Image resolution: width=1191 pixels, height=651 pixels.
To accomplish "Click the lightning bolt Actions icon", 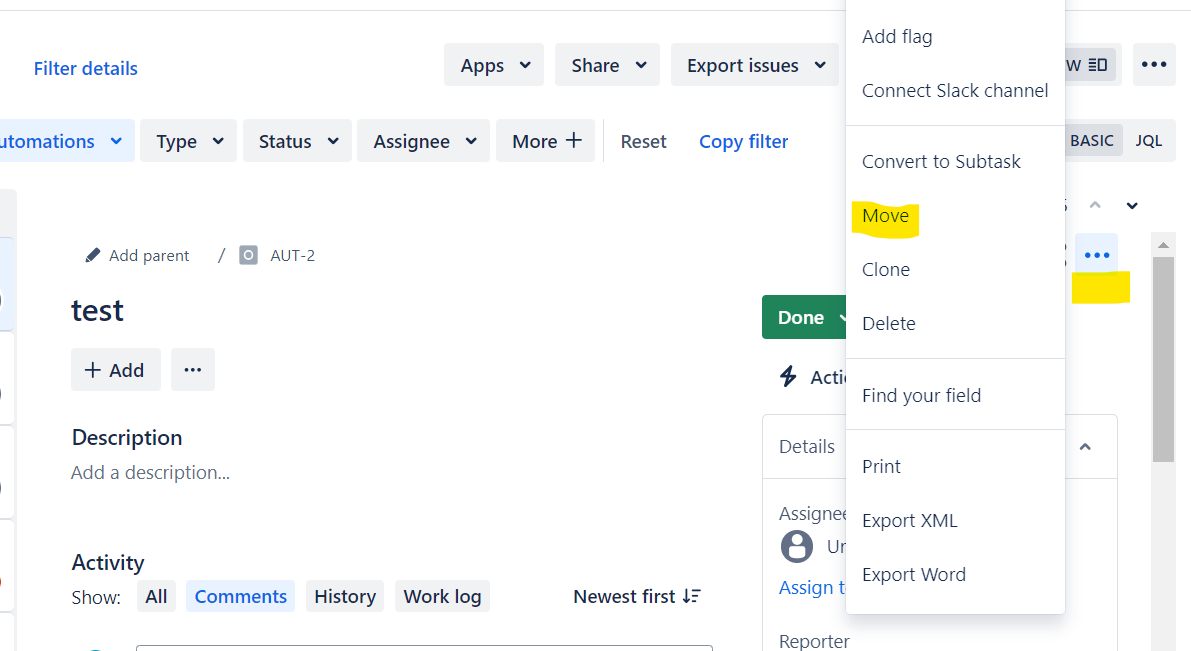I will coord(787,377).
